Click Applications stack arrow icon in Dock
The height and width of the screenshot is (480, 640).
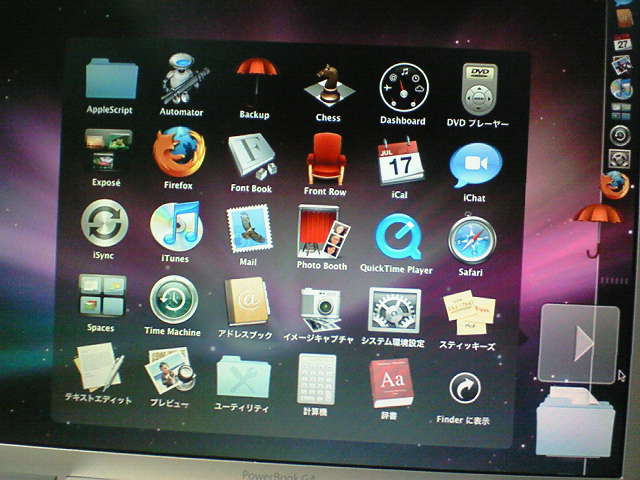click(x=578, y=344)
